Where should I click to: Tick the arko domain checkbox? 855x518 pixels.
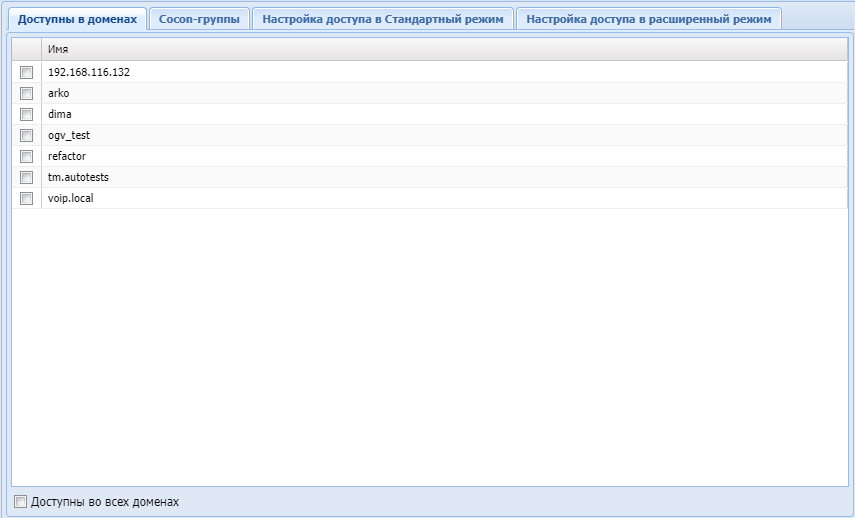[x=26, y=93]
